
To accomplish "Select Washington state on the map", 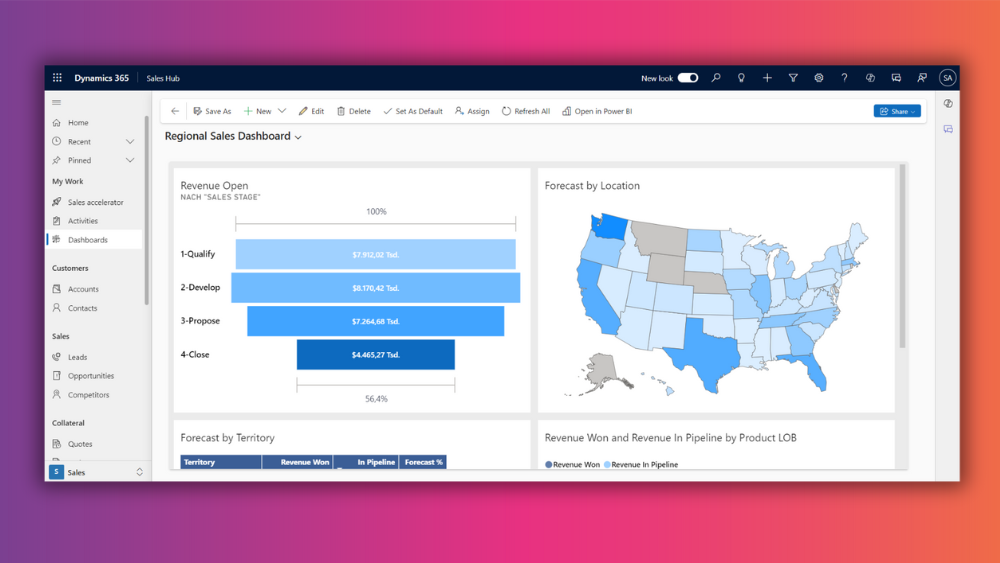I will (611, 226).
